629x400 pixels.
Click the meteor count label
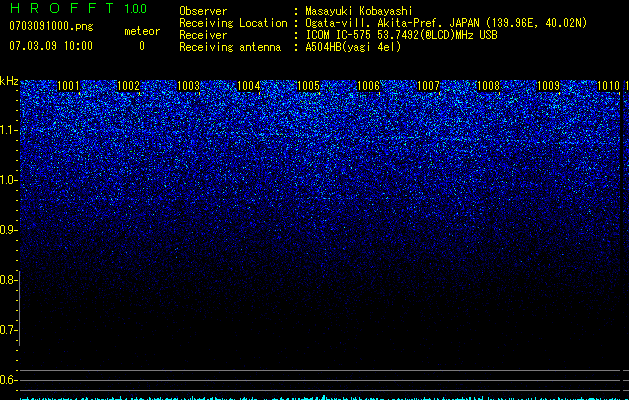click(142, 31)
